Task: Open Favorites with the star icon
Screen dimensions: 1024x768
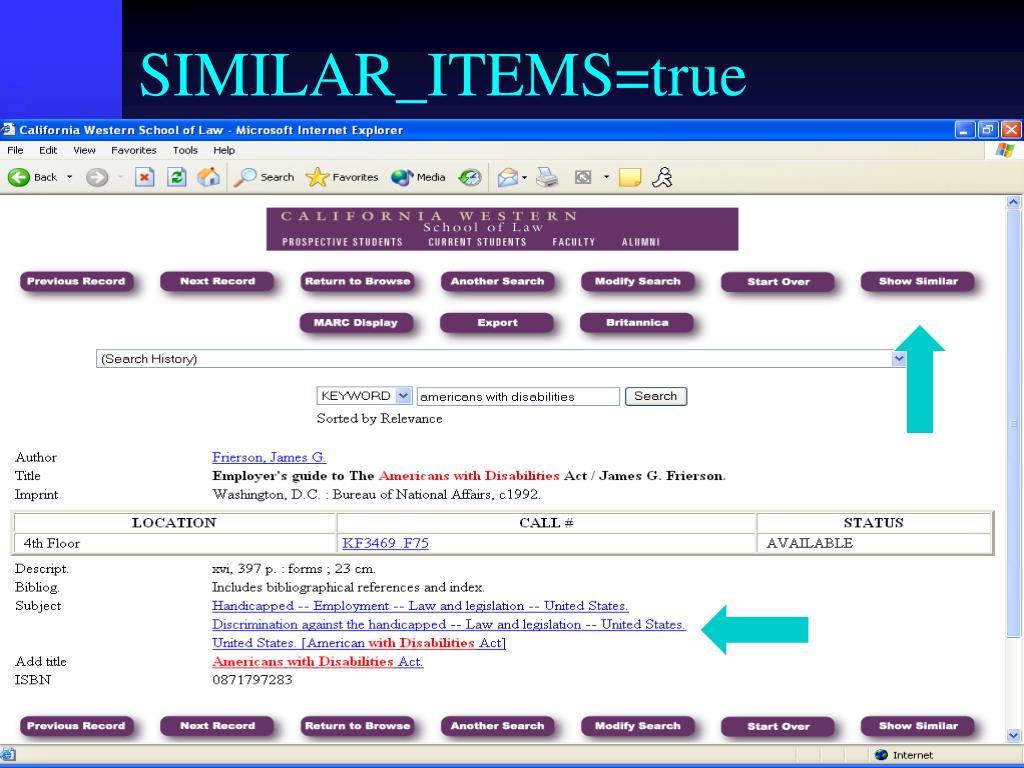Action: click(x=317, y=177)
